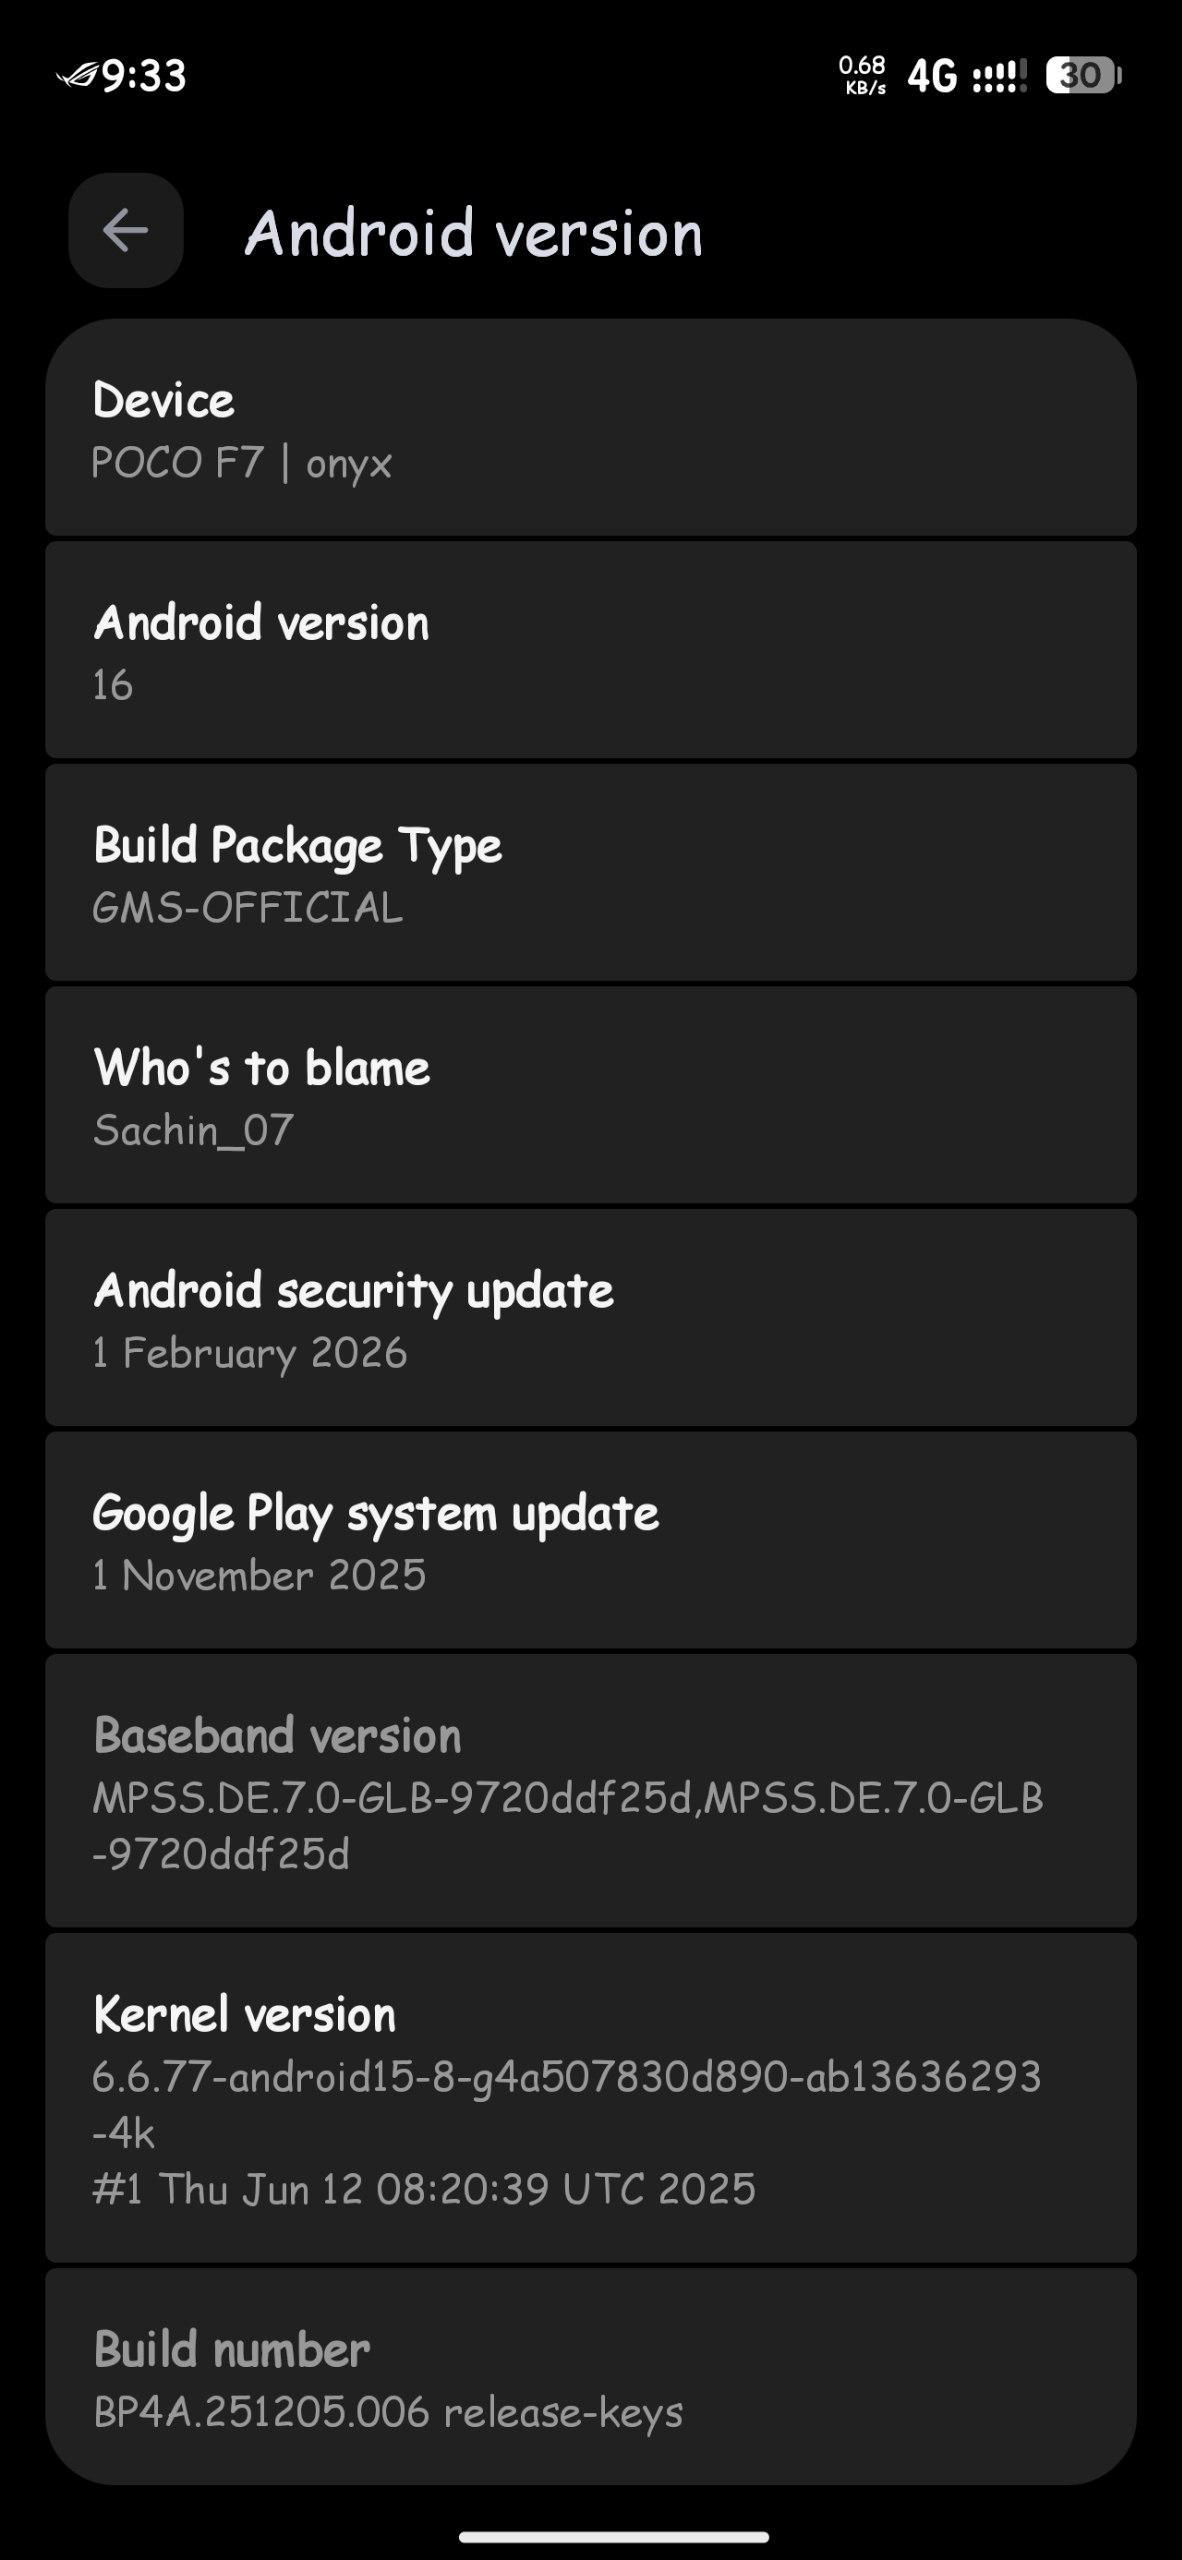Open Google Play system update

click(x=590, y=1542)
